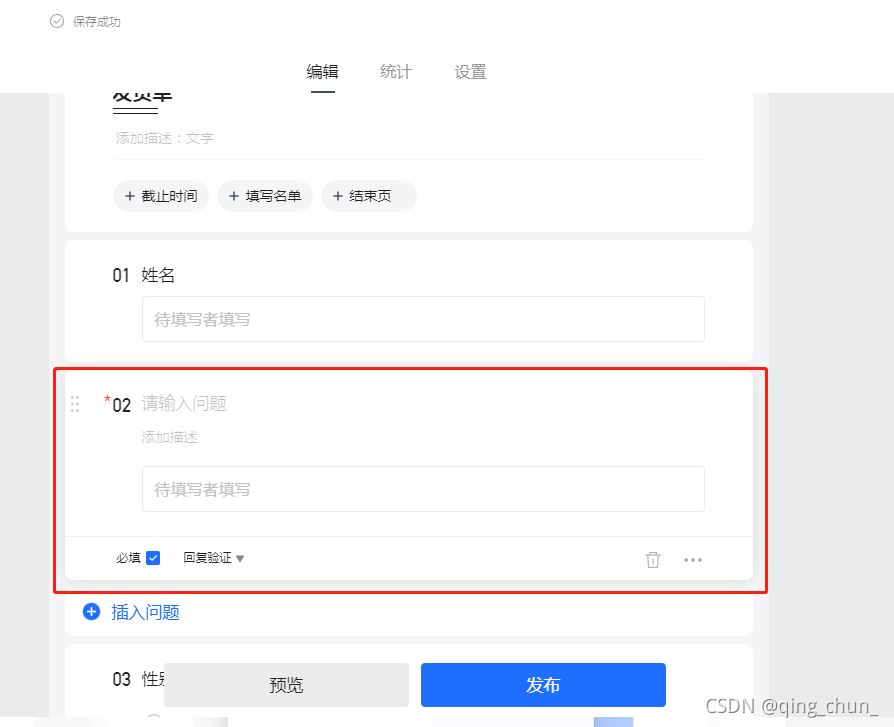
Task: Open the three-dot more options menu
Action: tap(693, 560)
